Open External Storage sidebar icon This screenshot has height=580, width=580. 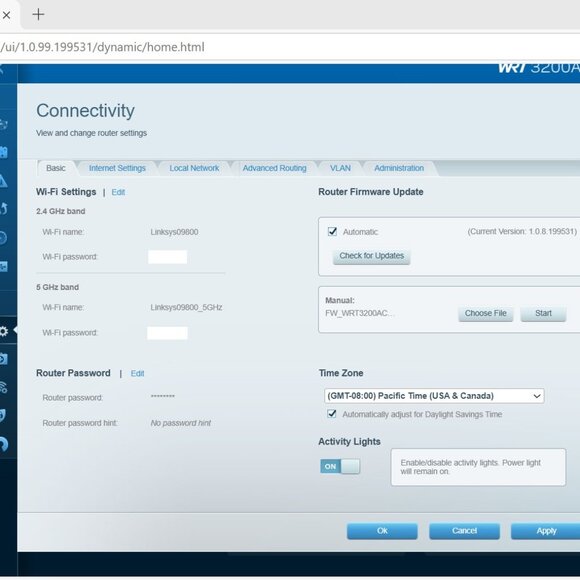(x=4, y=266)
